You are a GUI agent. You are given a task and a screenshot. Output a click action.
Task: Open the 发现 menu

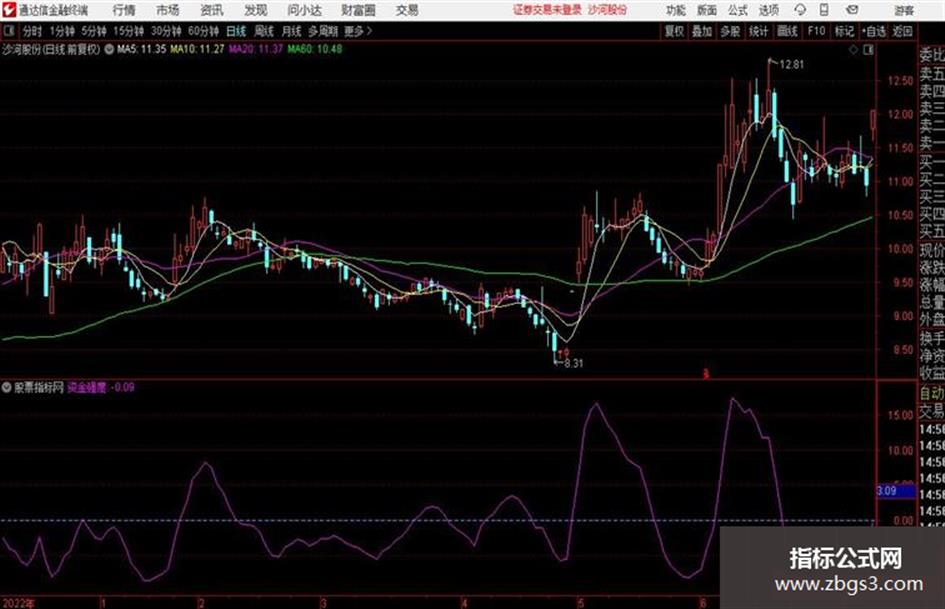pos(256,10)
